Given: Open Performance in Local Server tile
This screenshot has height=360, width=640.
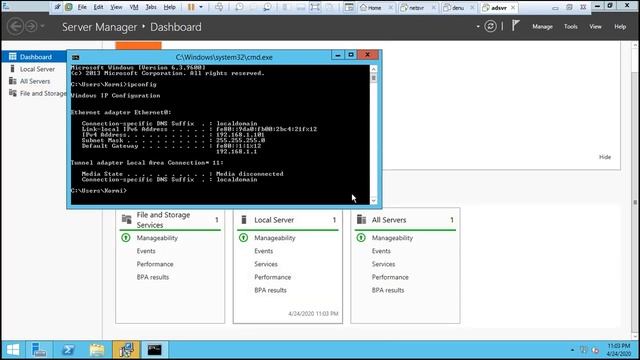Looking at the screenshot, I should [x=272, y=277].
